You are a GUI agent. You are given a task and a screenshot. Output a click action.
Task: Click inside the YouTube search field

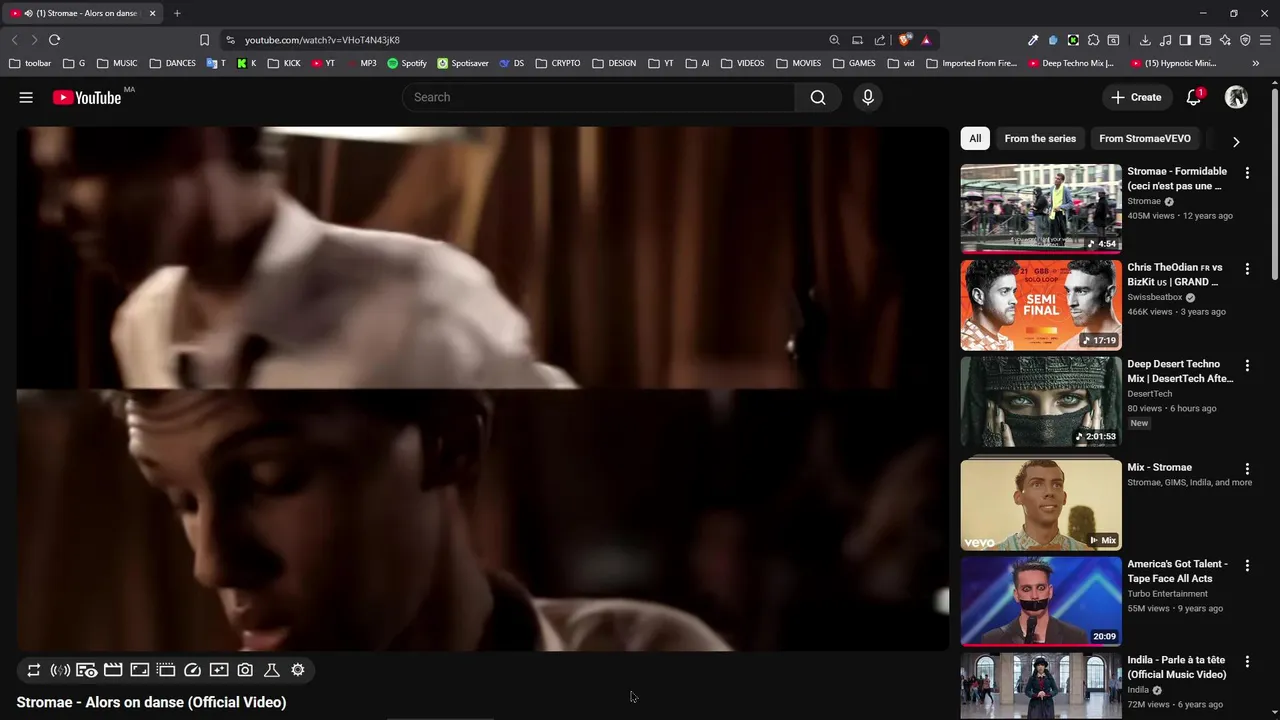click(600, 97)
